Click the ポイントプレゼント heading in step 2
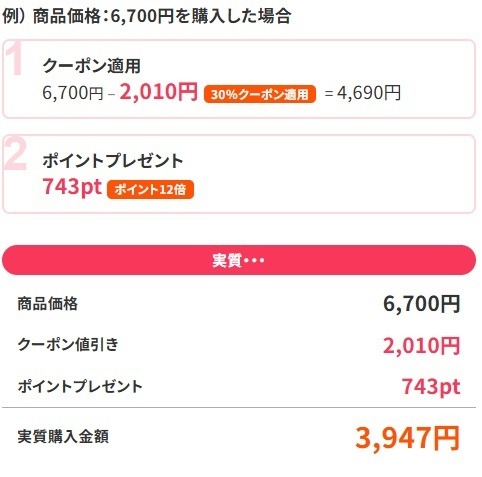 coord(113,161)
